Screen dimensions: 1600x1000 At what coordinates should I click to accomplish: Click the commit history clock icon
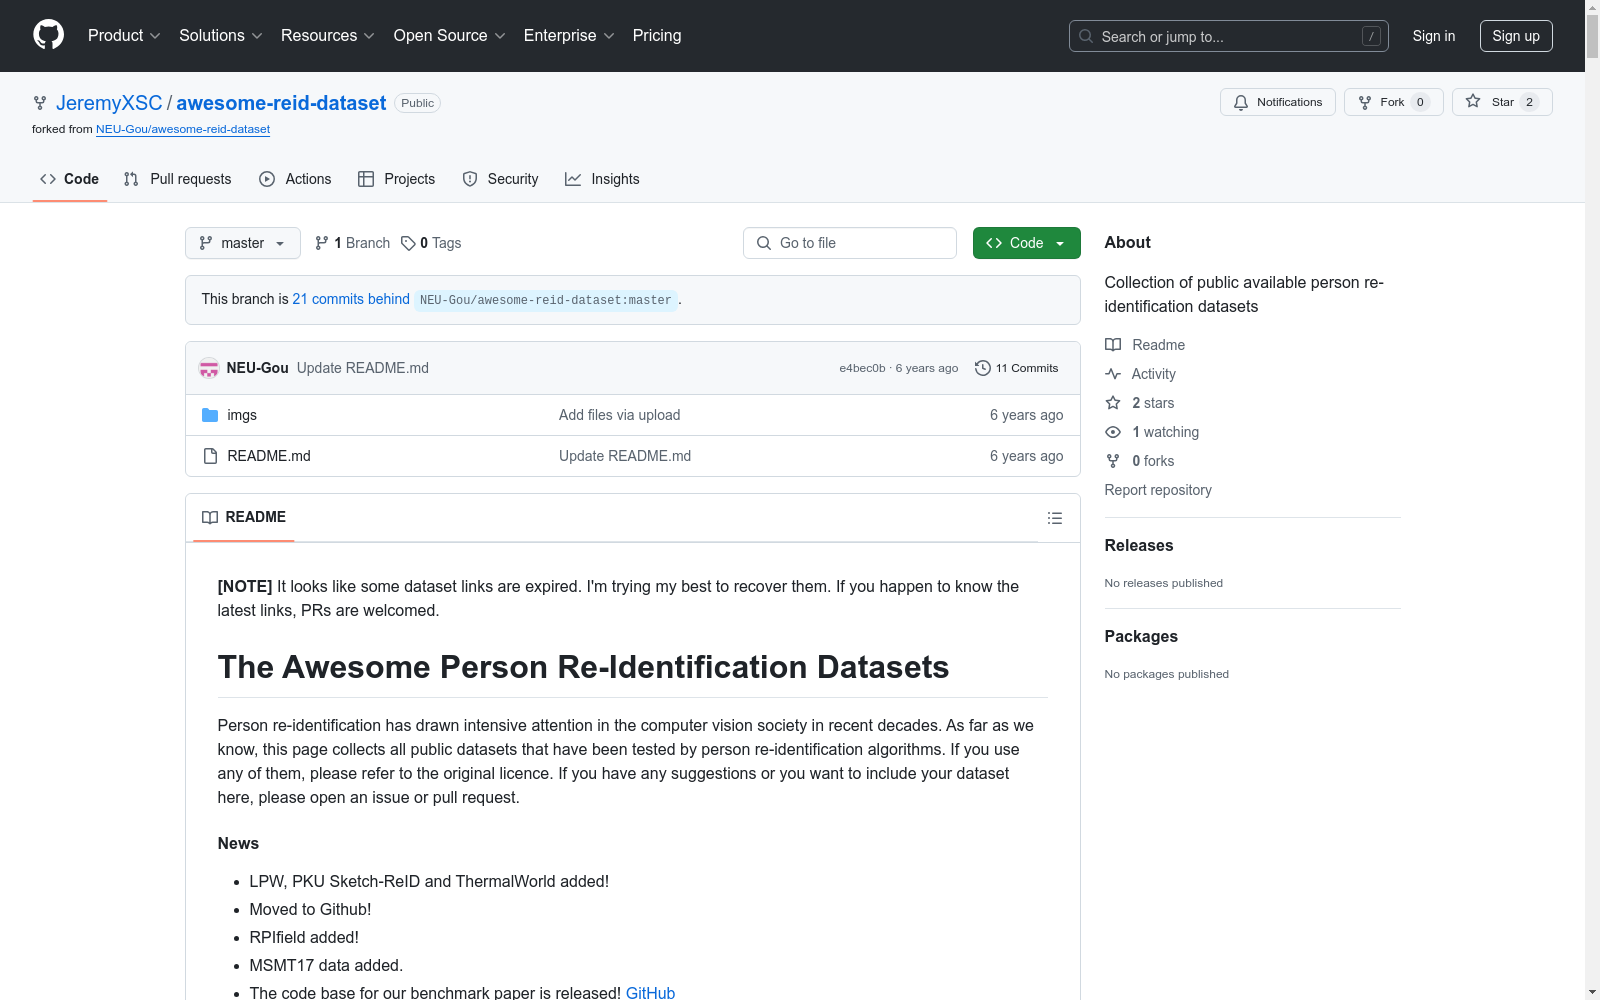click(x=983, y=368)
